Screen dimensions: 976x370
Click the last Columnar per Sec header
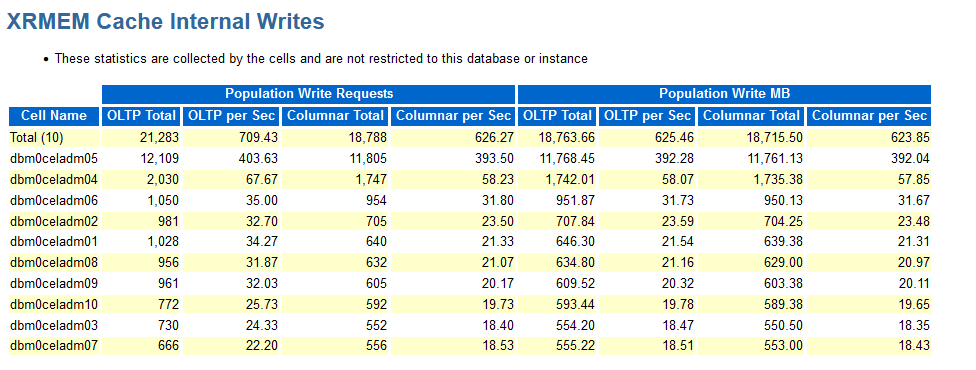[869, 116]
